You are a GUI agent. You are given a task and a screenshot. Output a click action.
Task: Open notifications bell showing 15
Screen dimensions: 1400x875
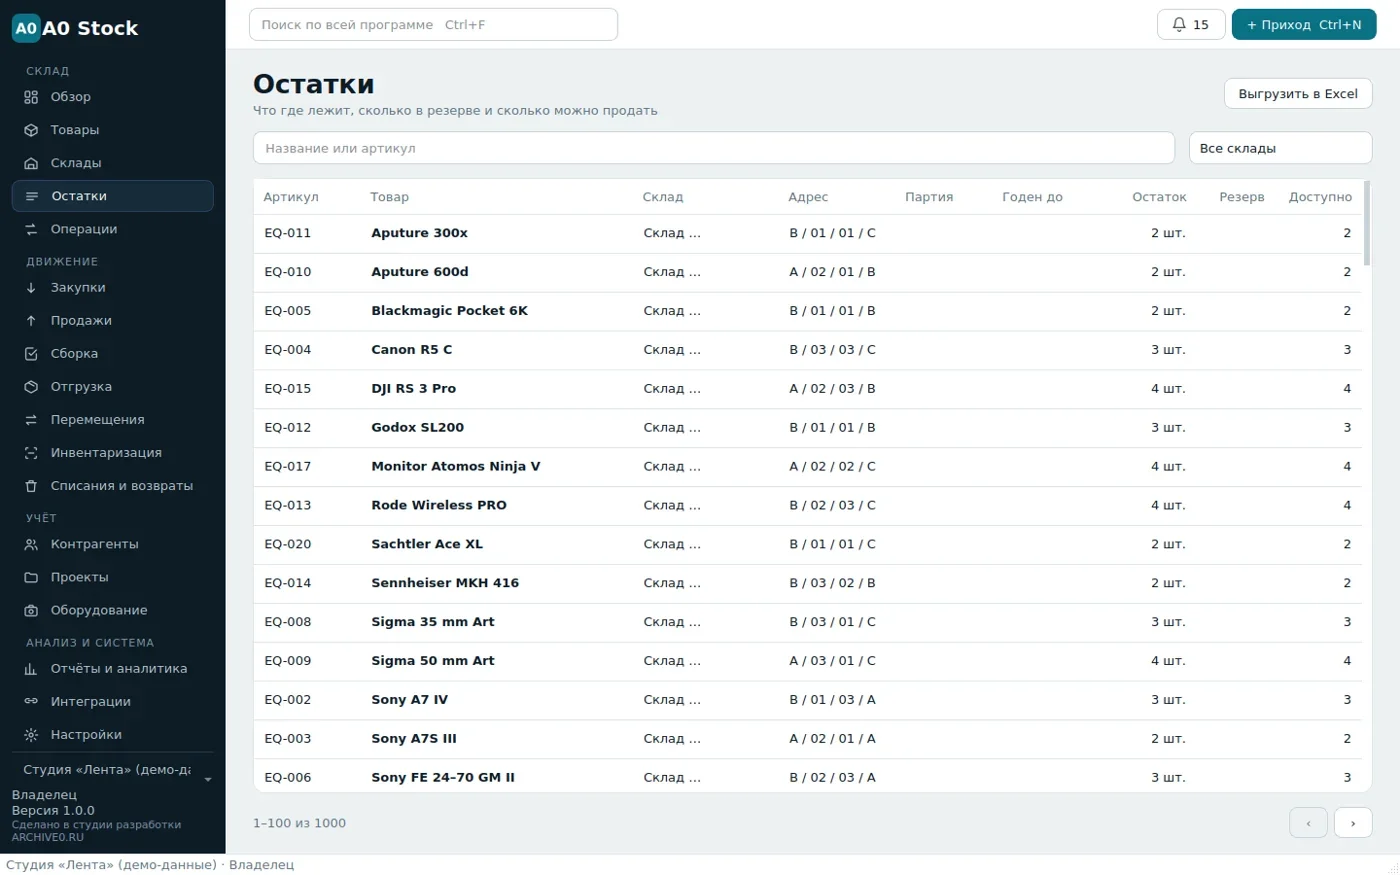(x=1191, y=25)
